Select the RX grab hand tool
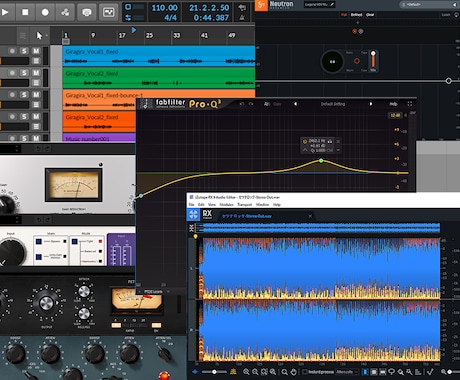 (x=293, y=372)
